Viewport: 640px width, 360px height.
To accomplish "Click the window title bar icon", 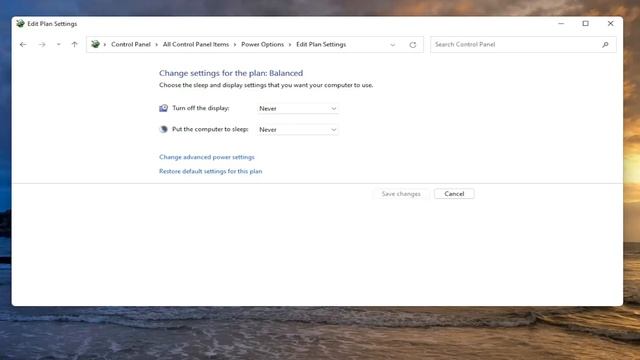I will click(x=20, y=24).
